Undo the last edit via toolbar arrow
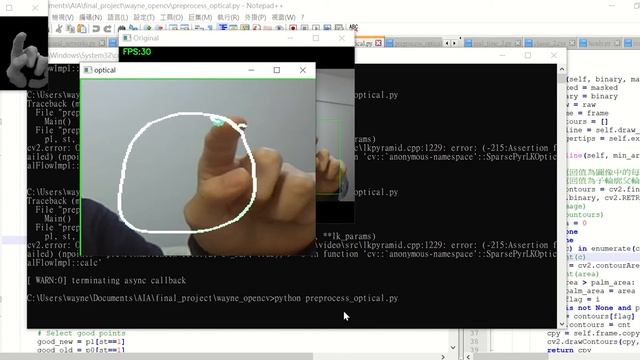The image size is (640, 360). (x=96, y=29)
